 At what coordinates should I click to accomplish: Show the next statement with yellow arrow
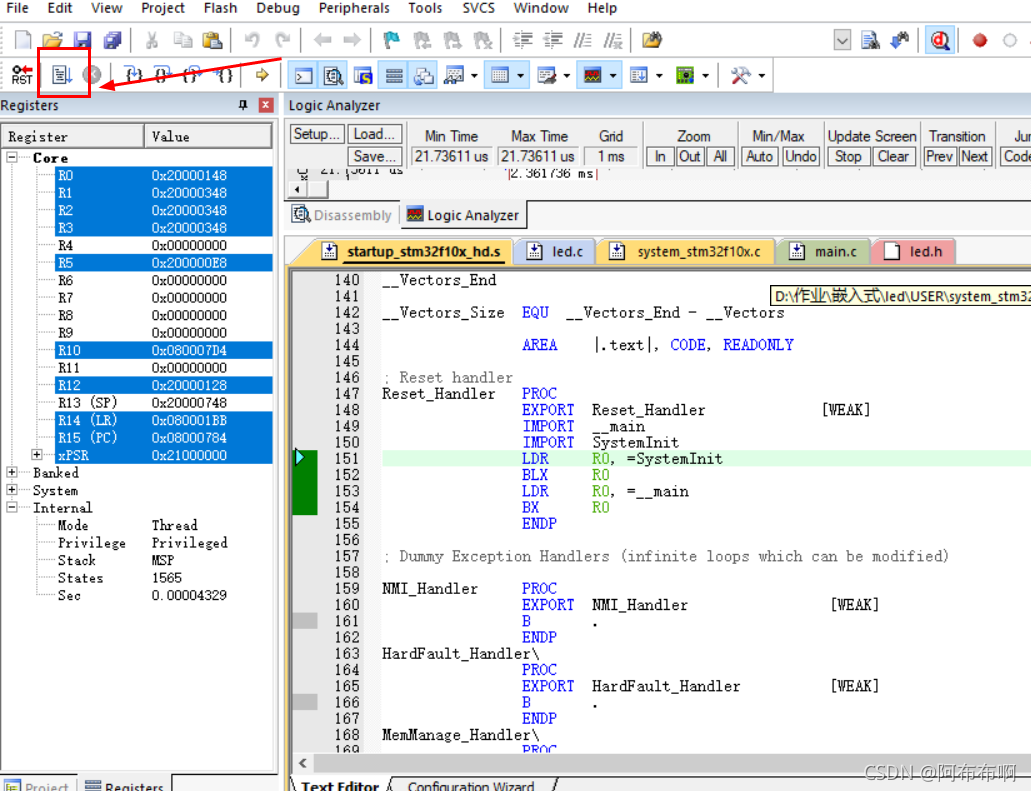click(262, 75)
